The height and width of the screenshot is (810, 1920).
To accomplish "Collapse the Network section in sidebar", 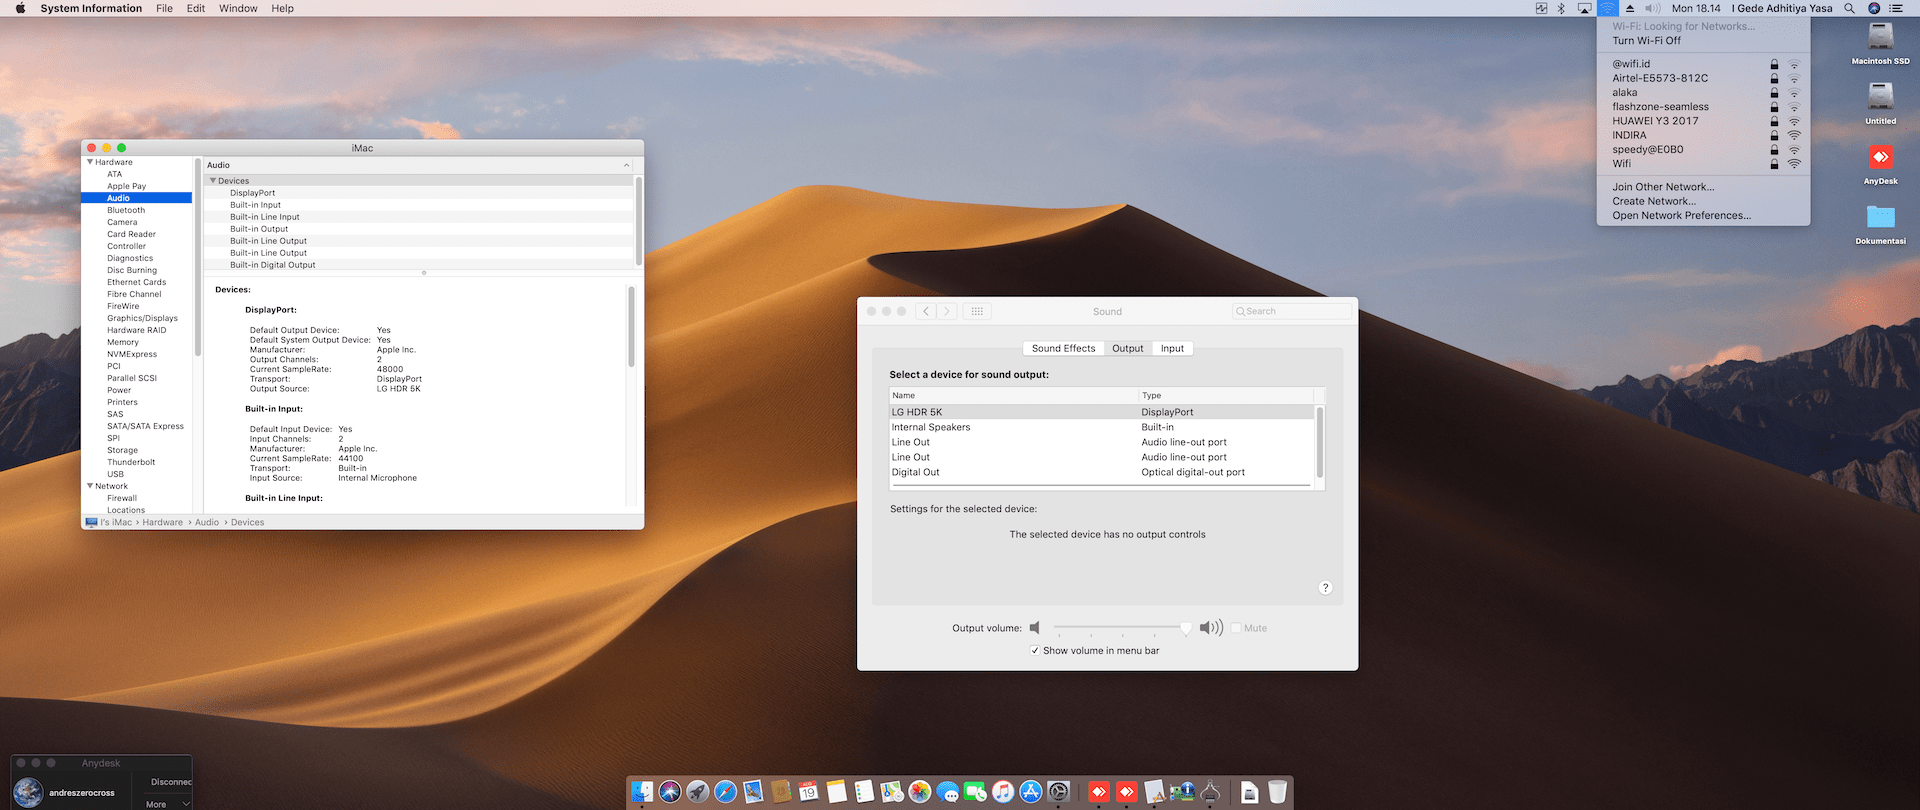I will [90, 486].
